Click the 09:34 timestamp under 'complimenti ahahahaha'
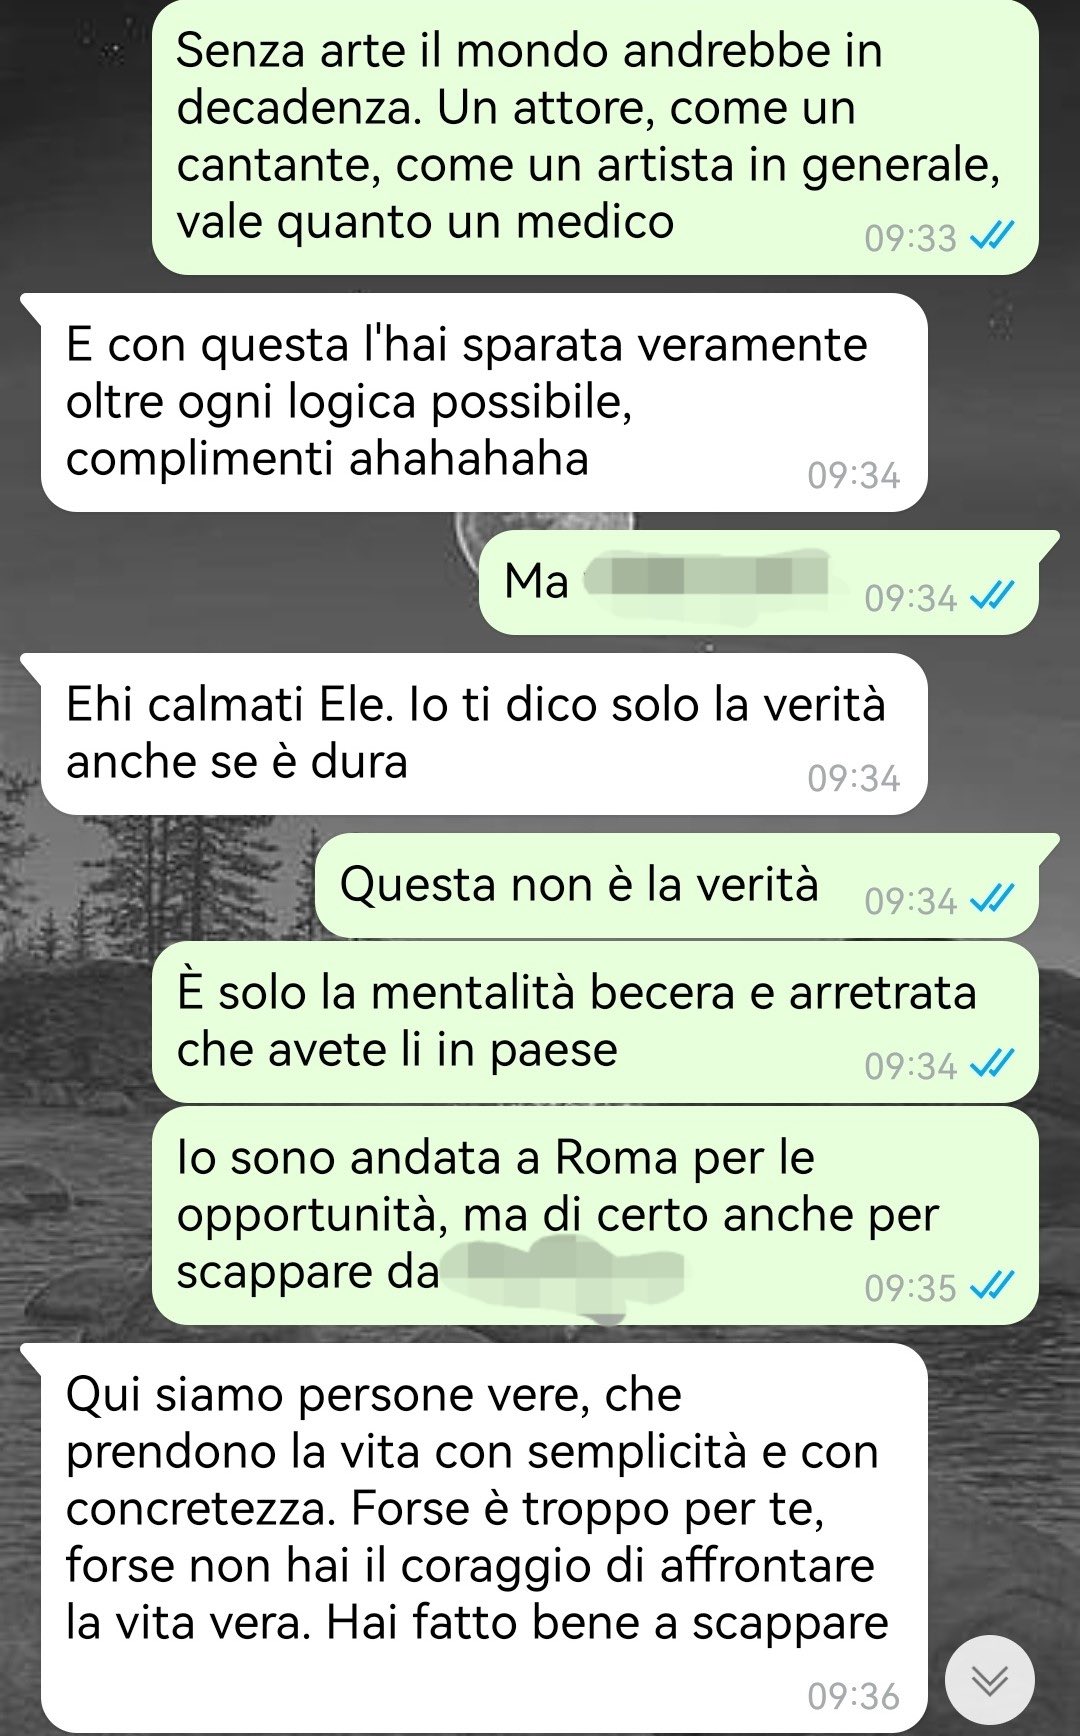The image size is (1080, 1736). [853, 475]
